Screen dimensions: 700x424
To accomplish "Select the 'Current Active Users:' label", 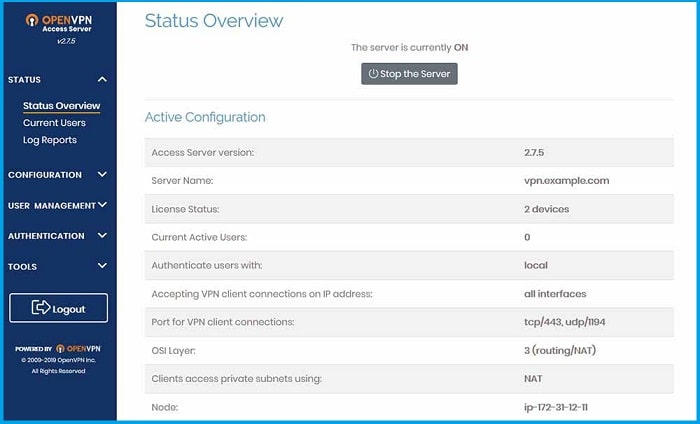I will [x=199, y=237].
